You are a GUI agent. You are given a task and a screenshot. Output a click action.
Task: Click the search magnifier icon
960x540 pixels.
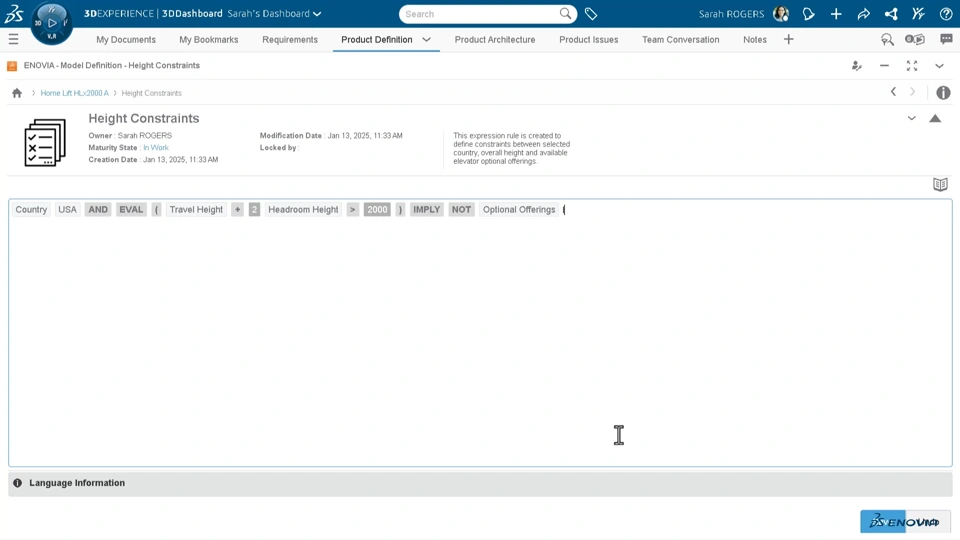coord(565,13)
